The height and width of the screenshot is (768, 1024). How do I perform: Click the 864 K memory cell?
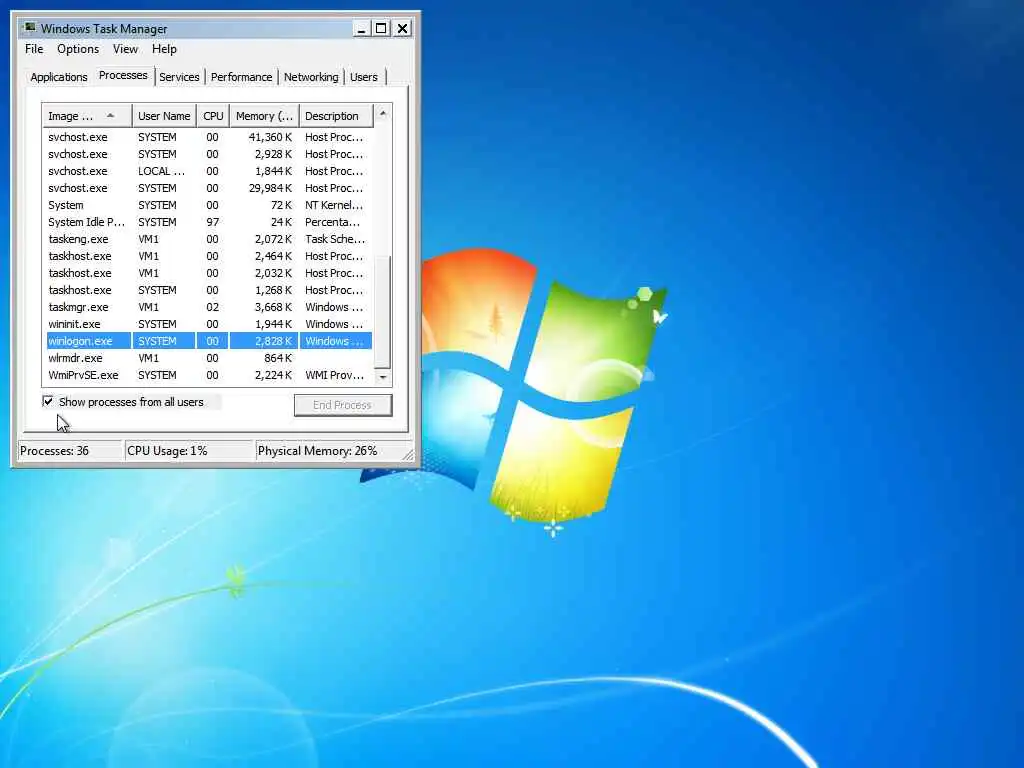(278, 358)
